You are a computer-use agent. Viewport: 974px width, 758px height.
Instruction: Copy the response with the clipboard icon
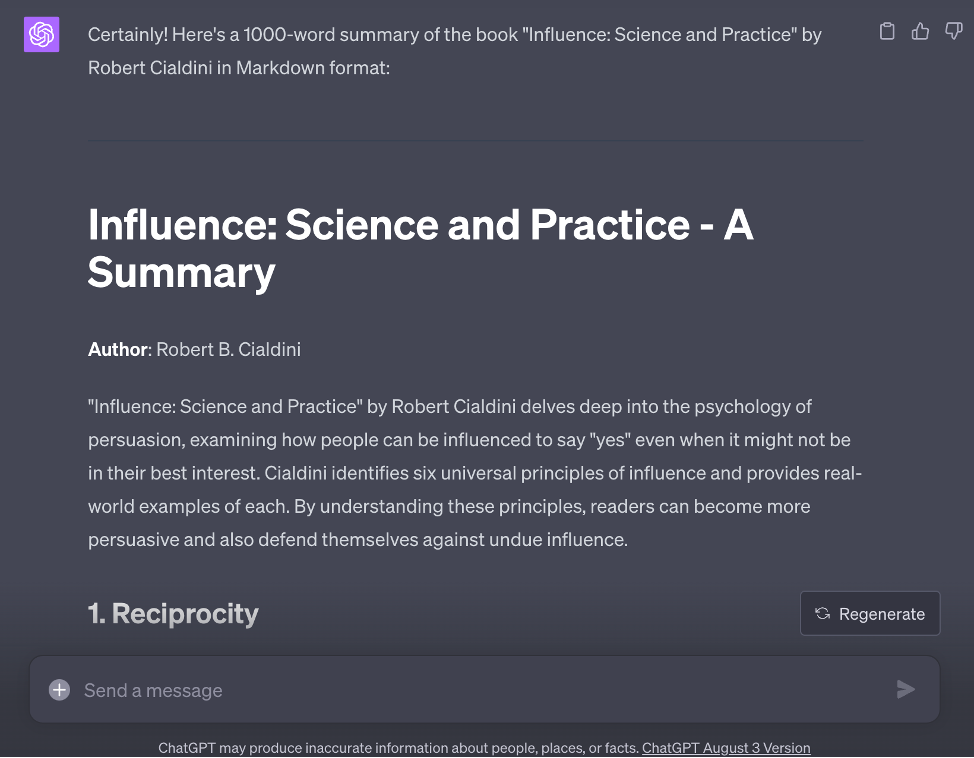887,32
